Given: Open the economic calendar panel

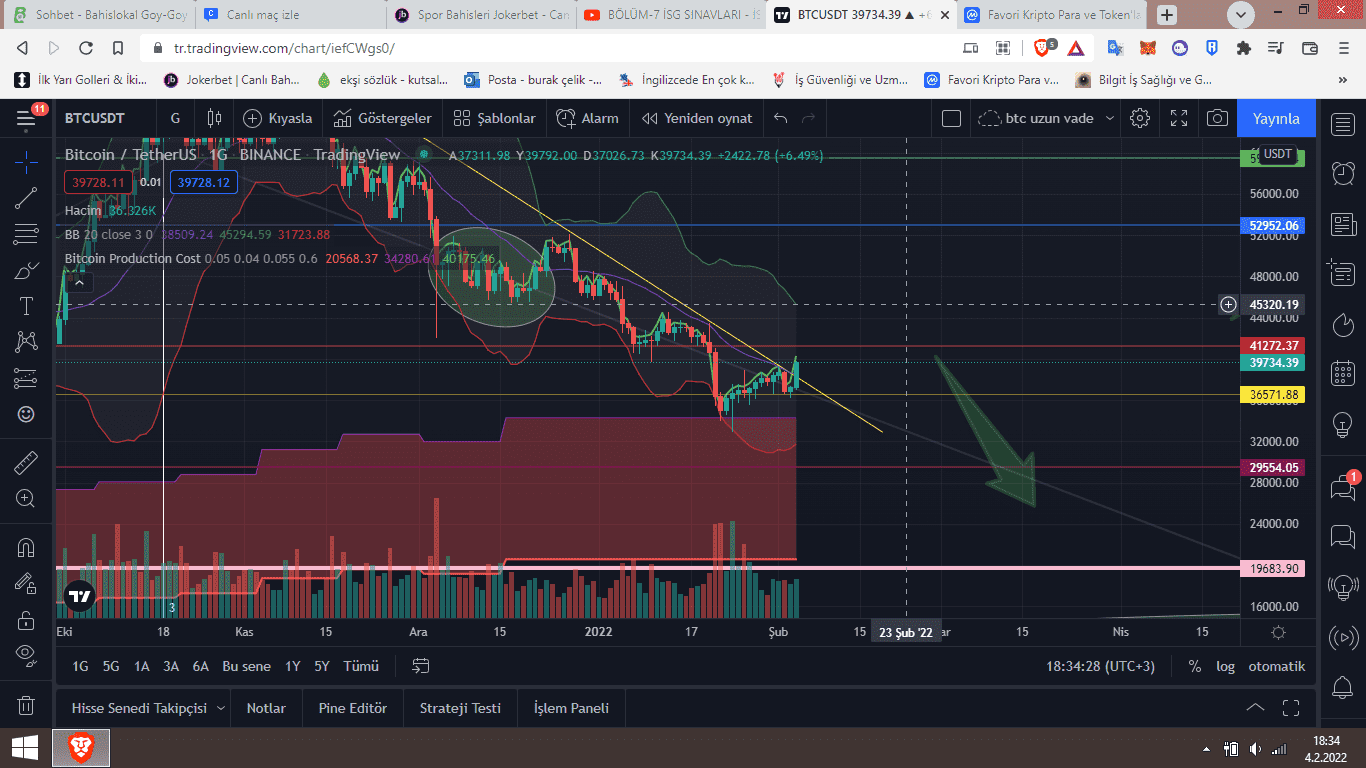Looking at the screenshot, I should (1343, 374).
